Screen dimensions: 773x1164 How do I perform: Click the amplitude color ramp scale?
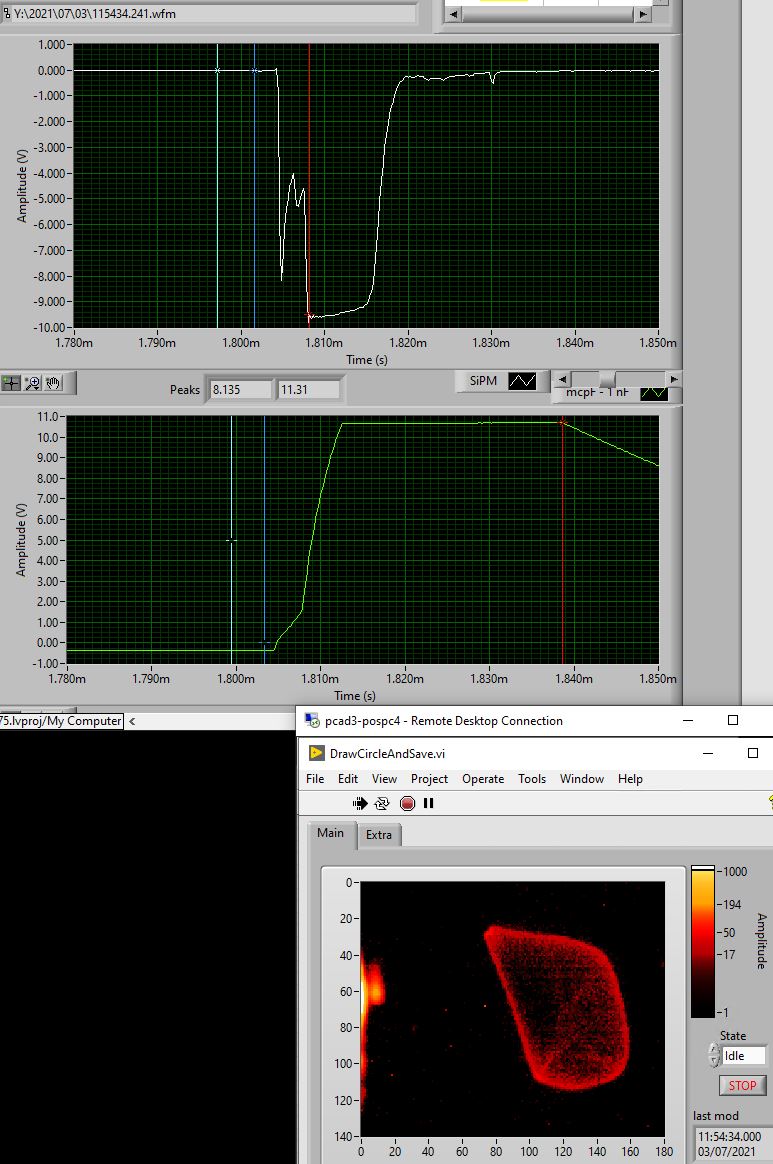click(703, 941)
